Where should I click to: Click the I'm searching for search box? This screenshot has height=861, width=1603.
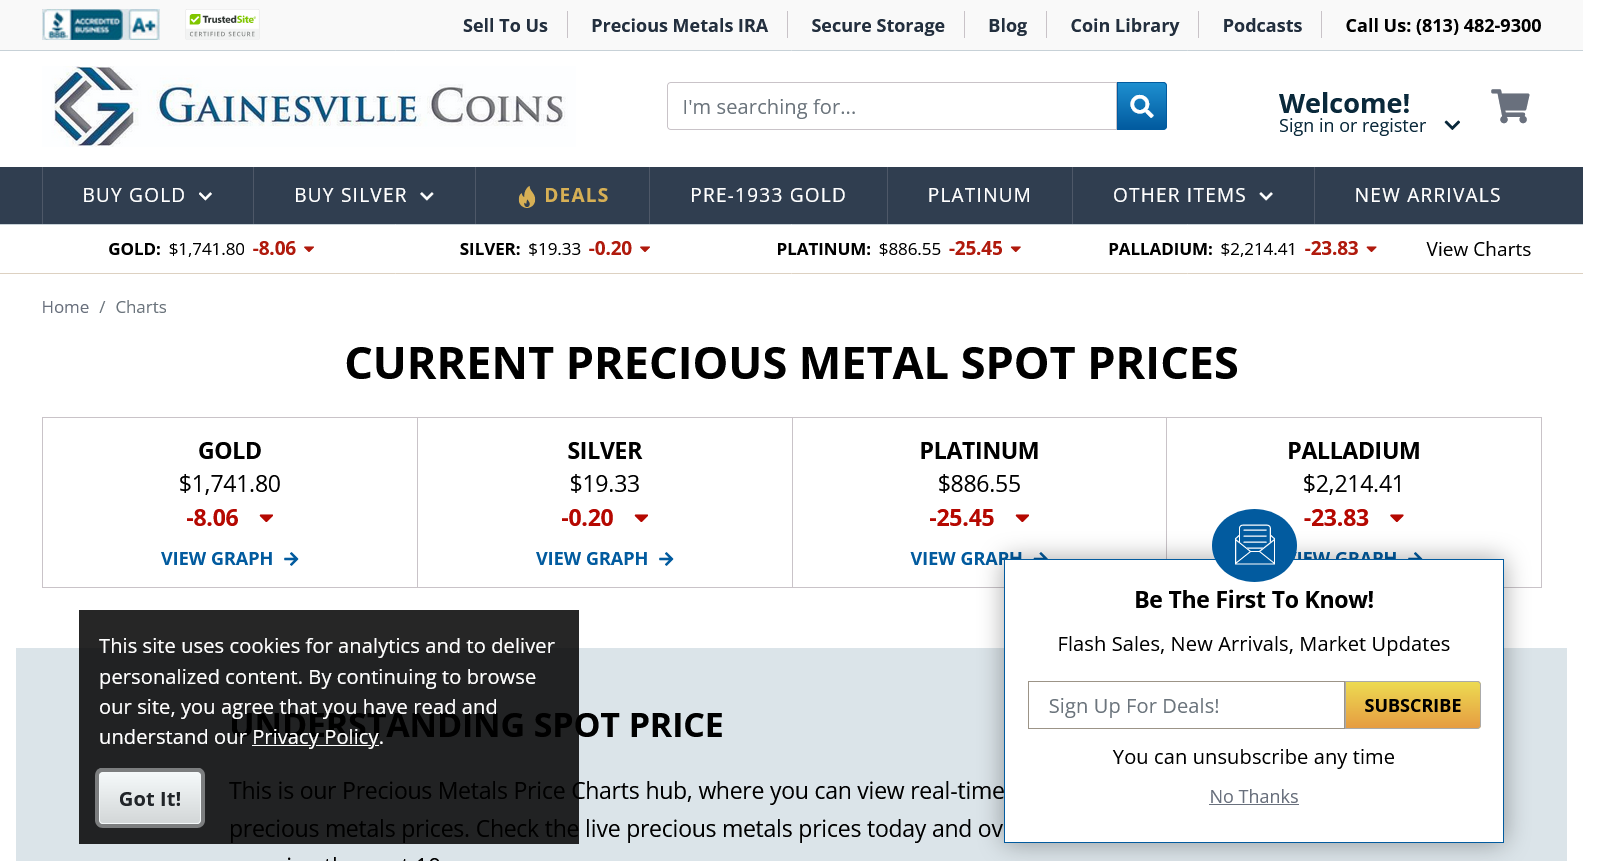[891, 106]
